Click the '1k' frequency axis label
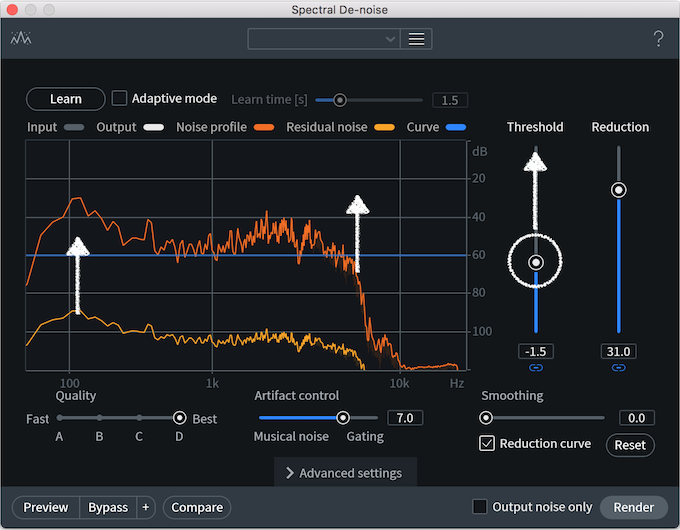The image size is (680, 530). click(212, 383)
